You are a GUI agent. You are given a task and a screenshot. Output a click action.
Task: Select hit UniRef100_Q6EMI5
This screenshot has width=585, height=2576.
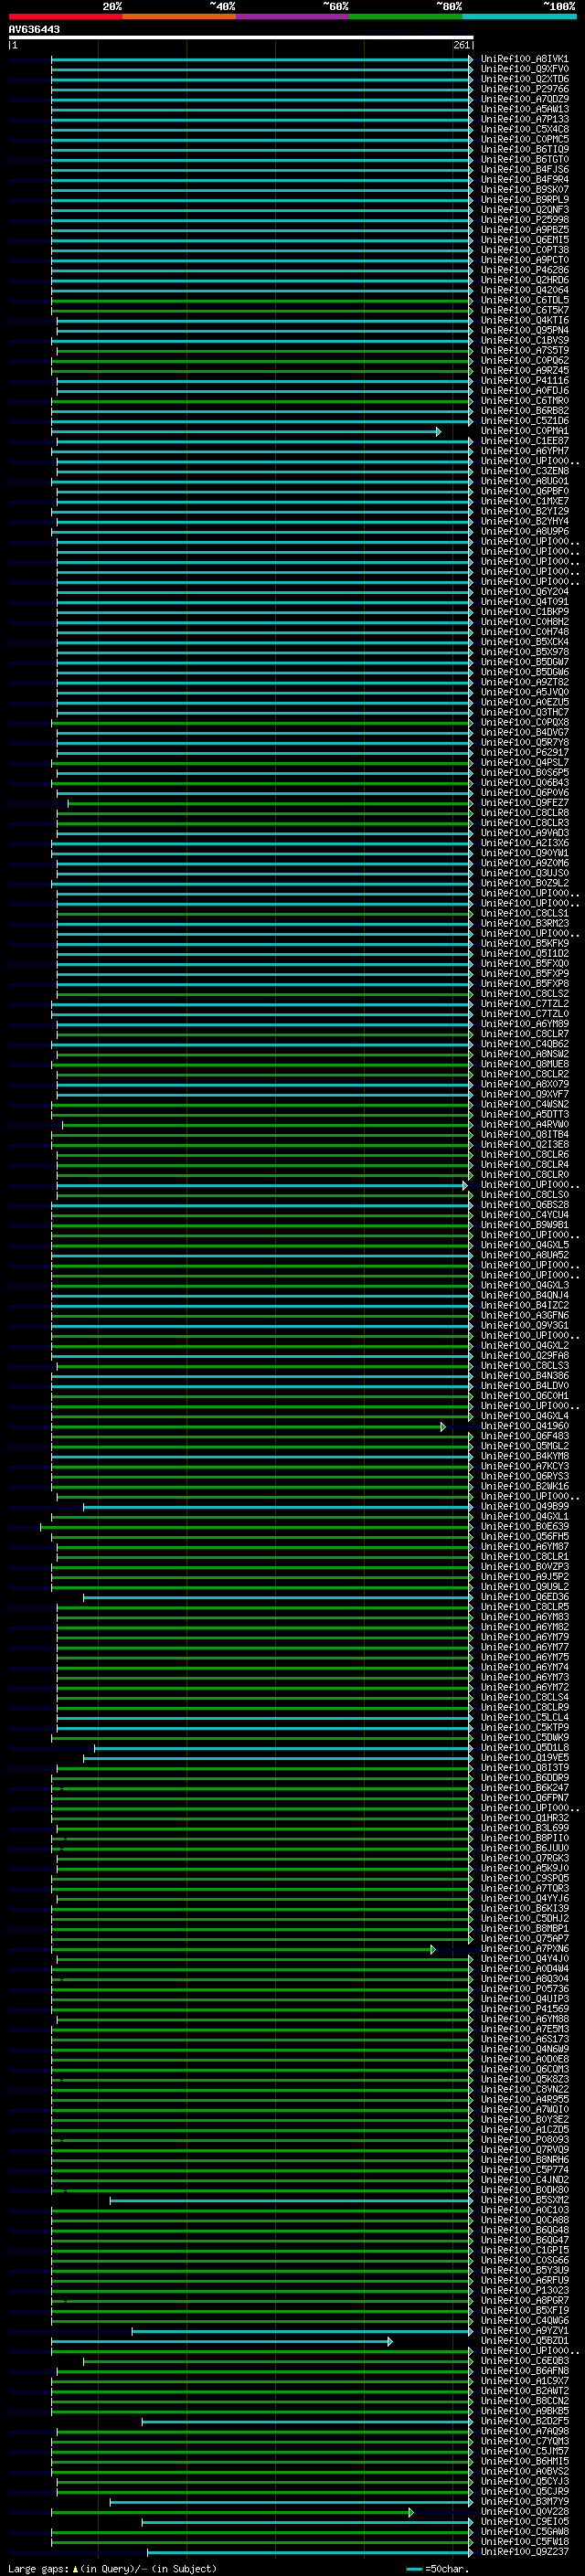click(x=524, y=240)
